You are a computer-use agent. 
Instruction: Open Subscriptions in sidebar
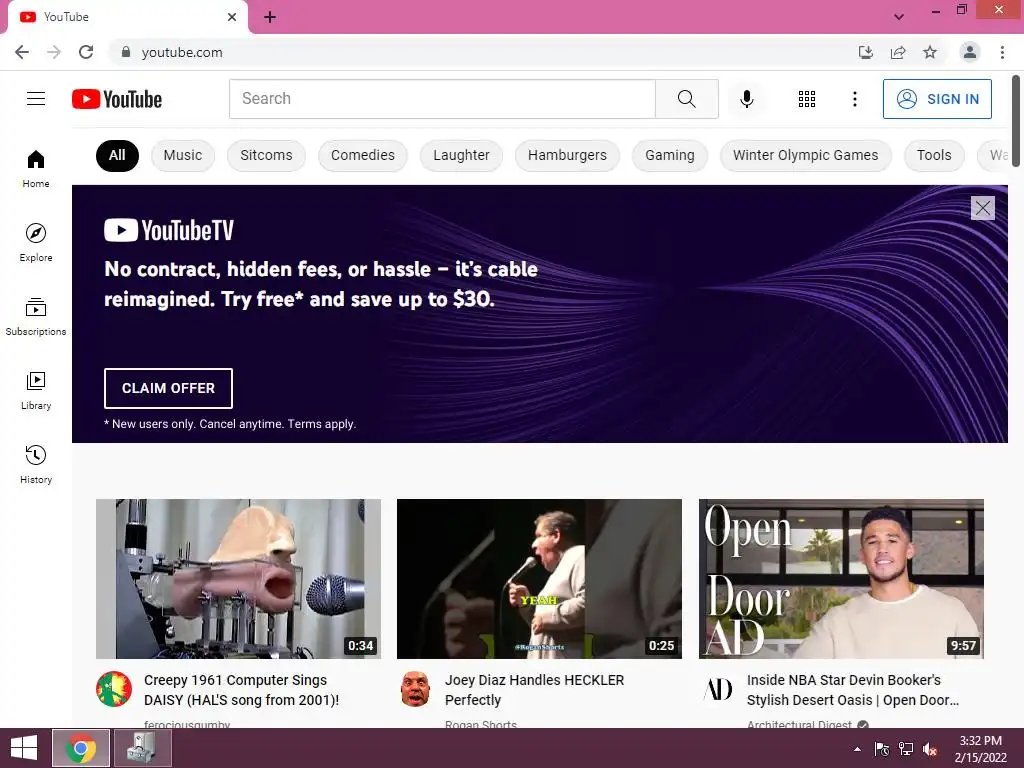point(36,317)
